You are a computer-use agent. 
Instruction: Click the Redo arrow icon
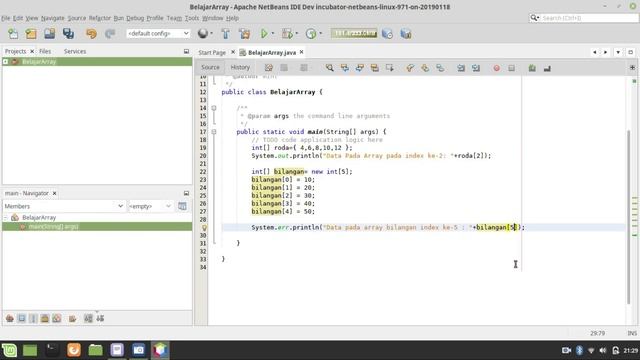click(109, 34)
